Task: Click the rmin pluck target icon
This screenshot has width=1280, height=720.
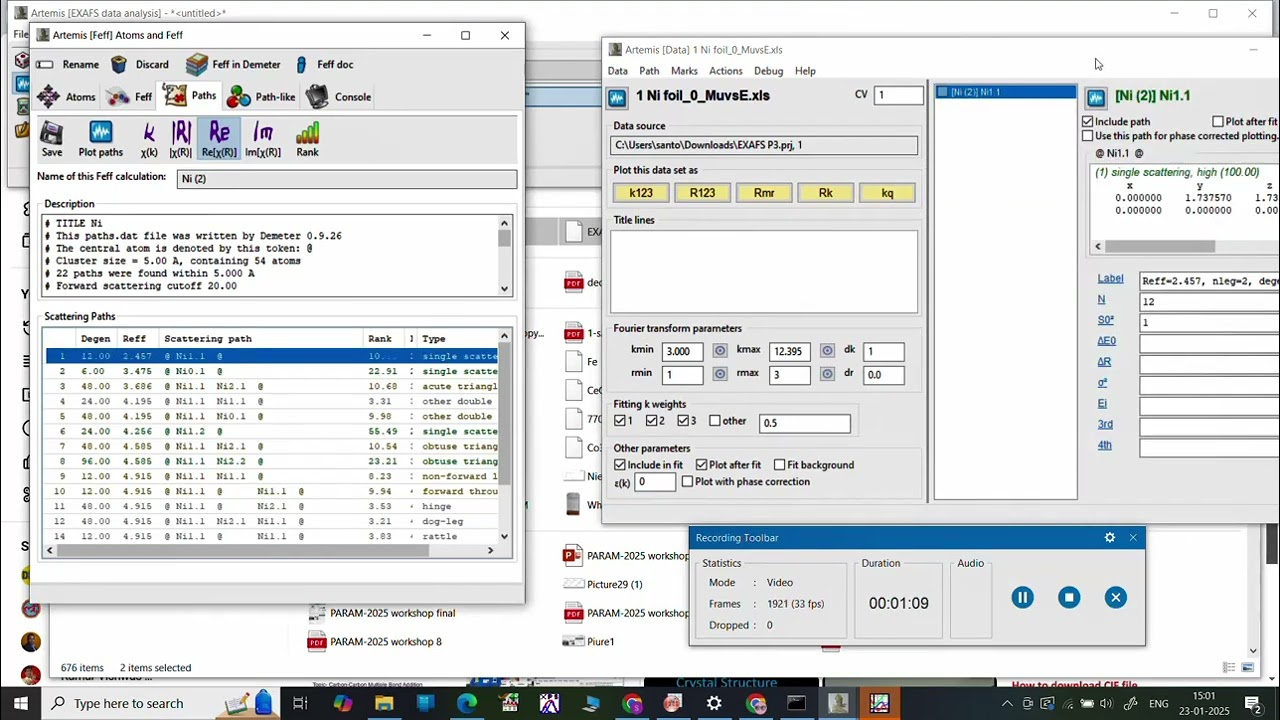Action: click(x=719, y=374)
